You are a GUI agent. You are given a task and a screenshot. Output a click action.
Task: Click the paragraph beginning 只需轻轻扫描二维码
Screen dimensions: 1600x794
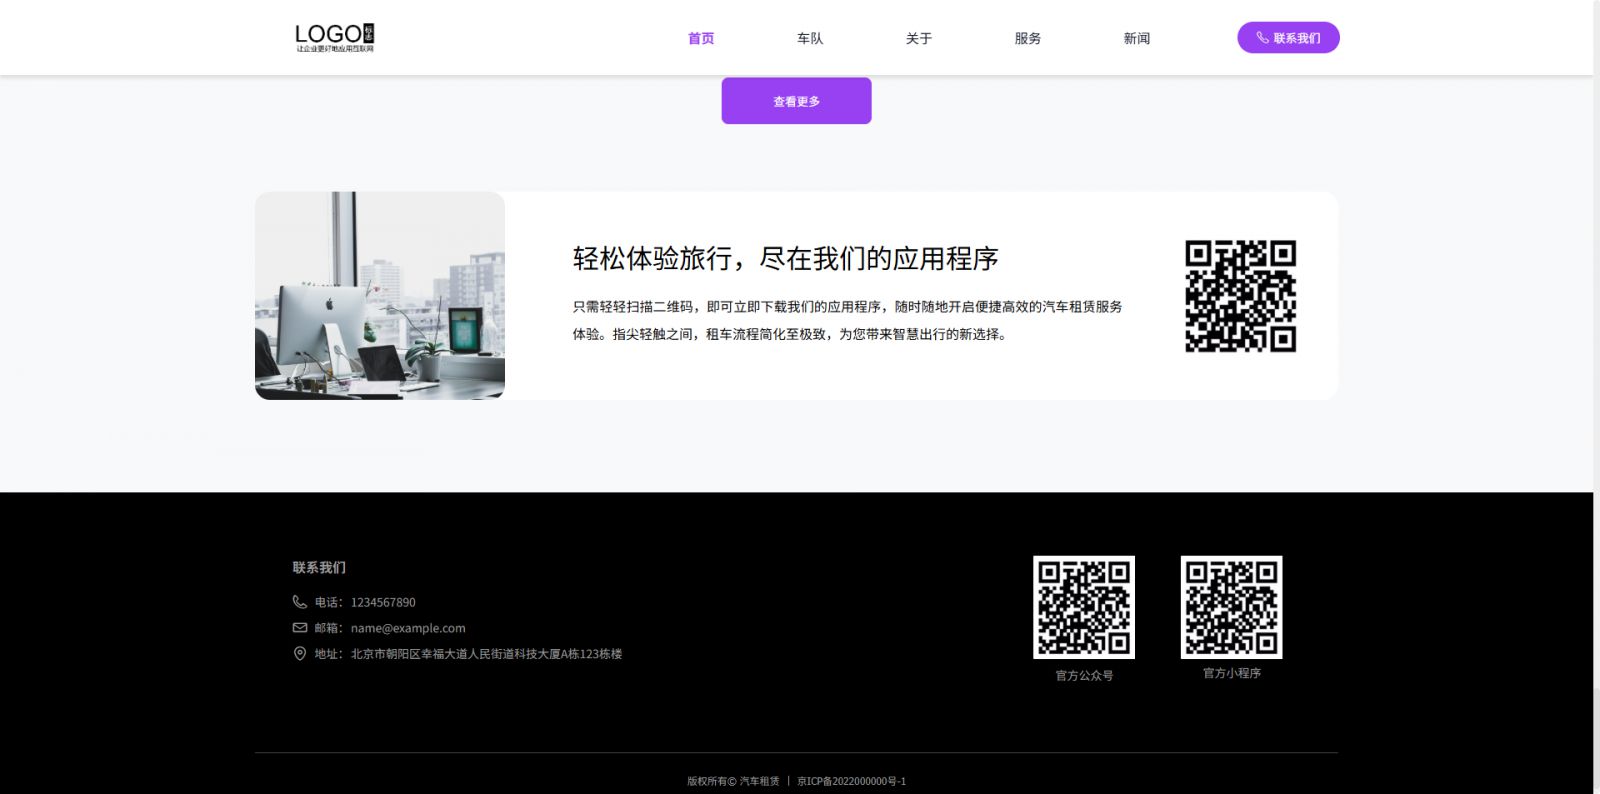(x=847, y=320)
